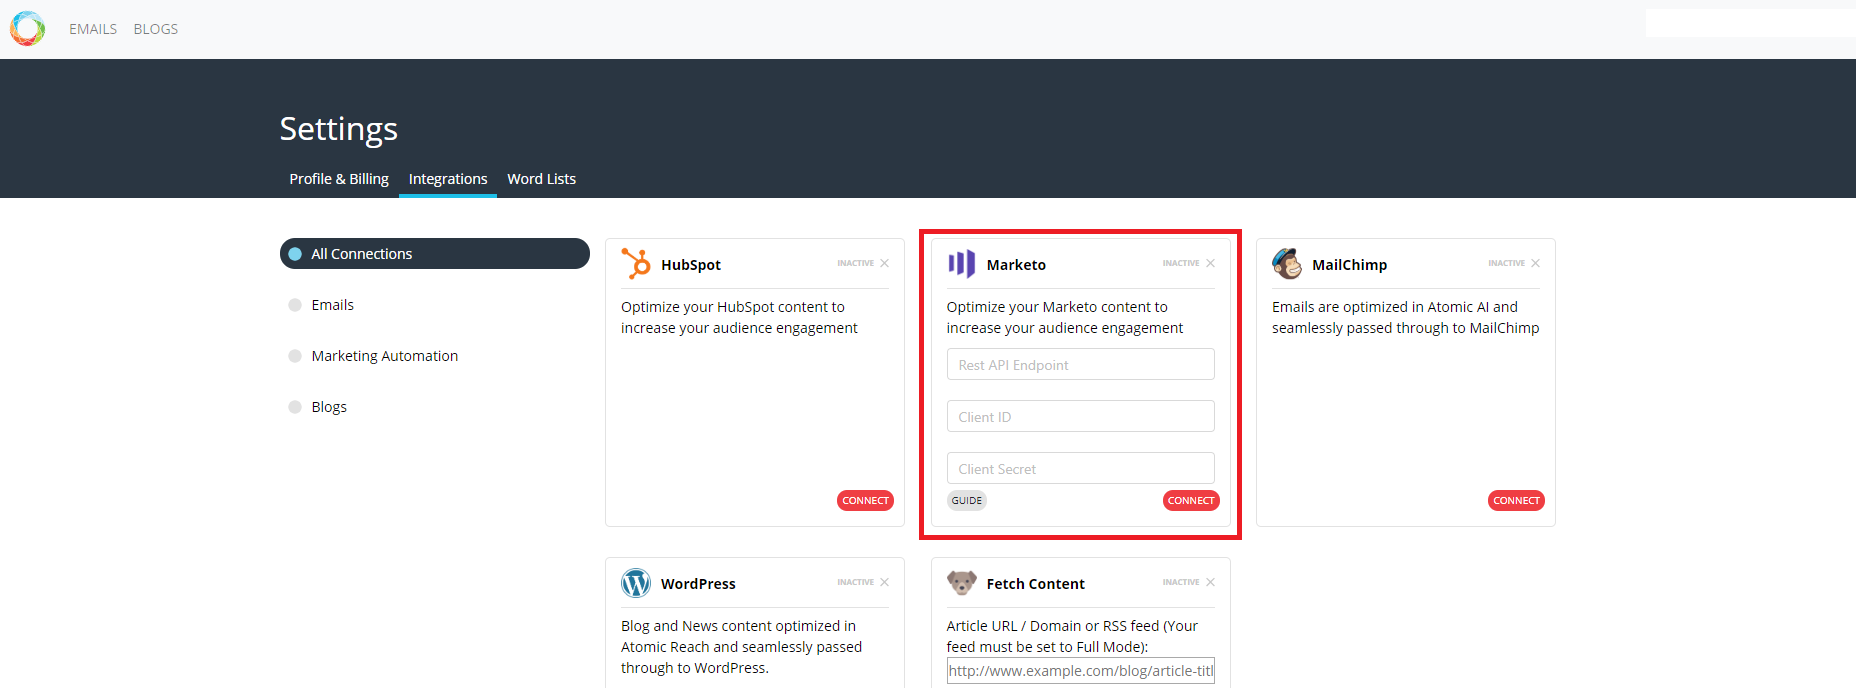Screen dimensions: 1856x688
Task: Focus the Rest API Endpoint field
Action: (x=1081, y=364)
